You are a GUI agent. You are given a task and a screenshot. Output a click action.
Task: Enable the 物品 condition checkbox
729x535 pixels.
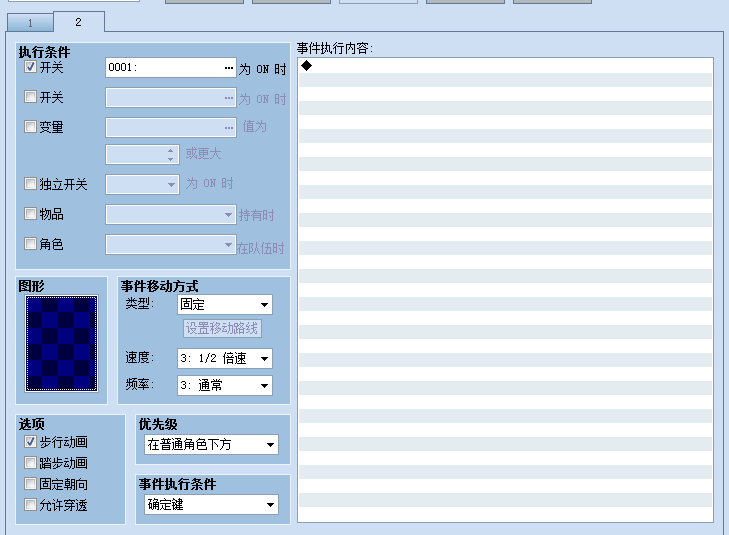click(x=30, y=213)
